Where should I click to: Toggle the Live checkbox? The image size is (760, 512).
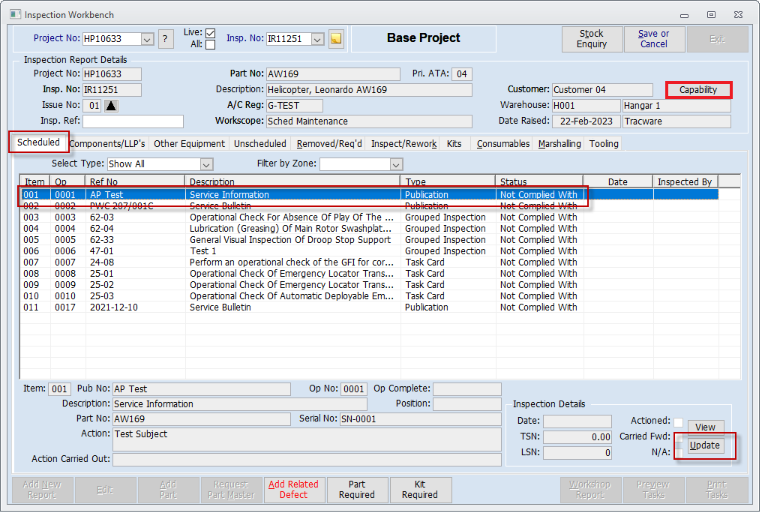pyautogui.click(x=210, y=32)
